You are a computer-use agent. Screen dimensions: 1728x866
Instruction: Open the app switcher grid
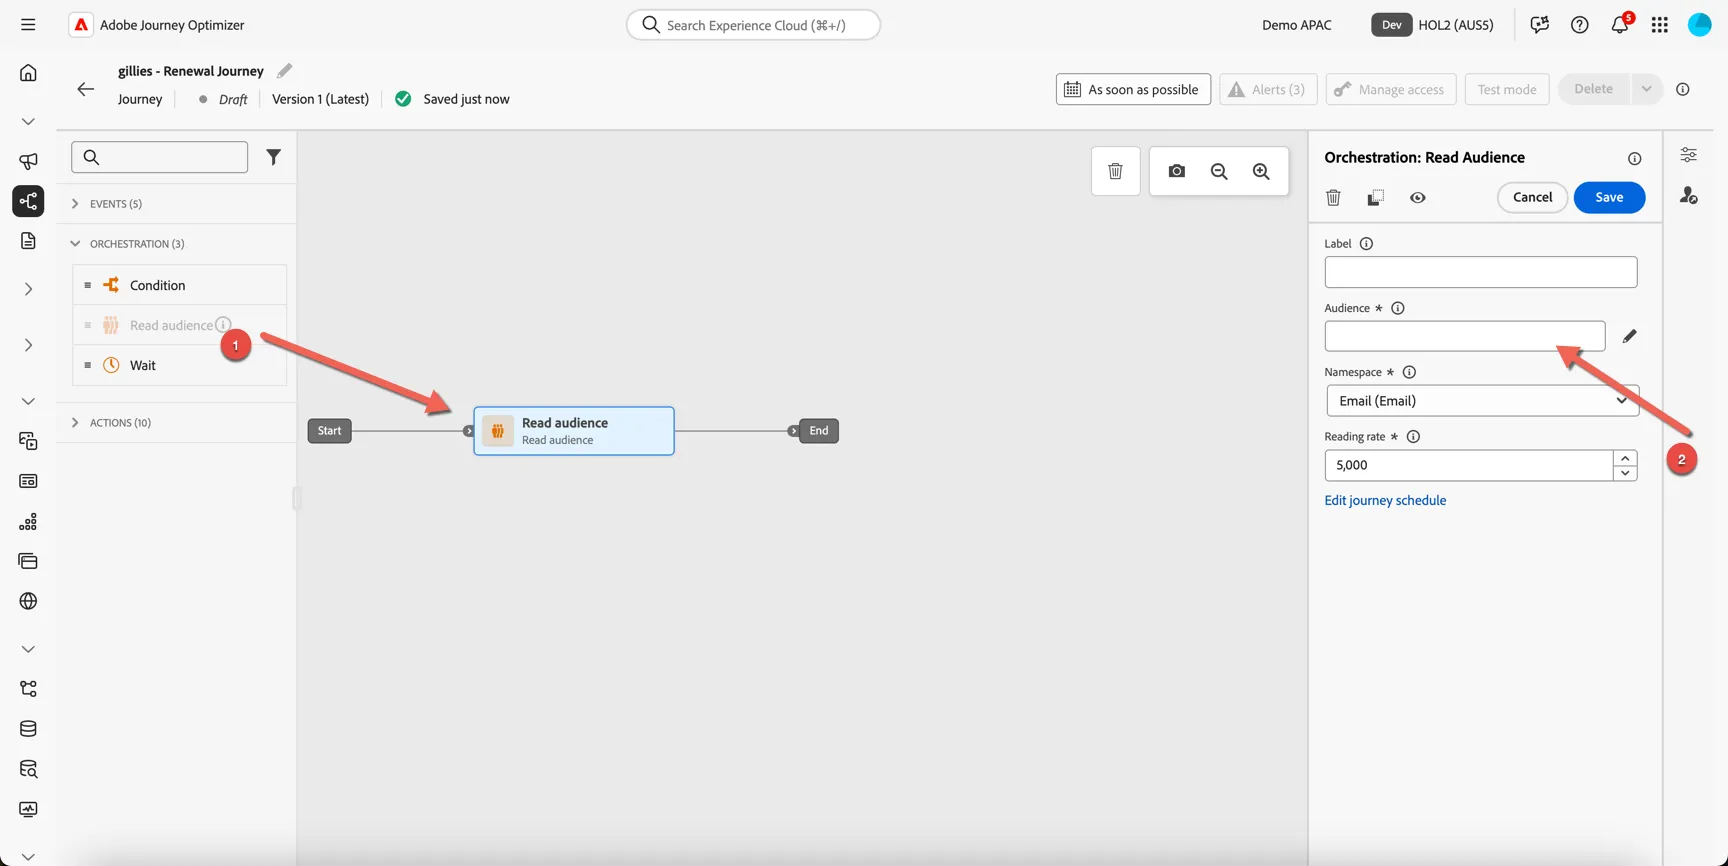(1659, 25)
